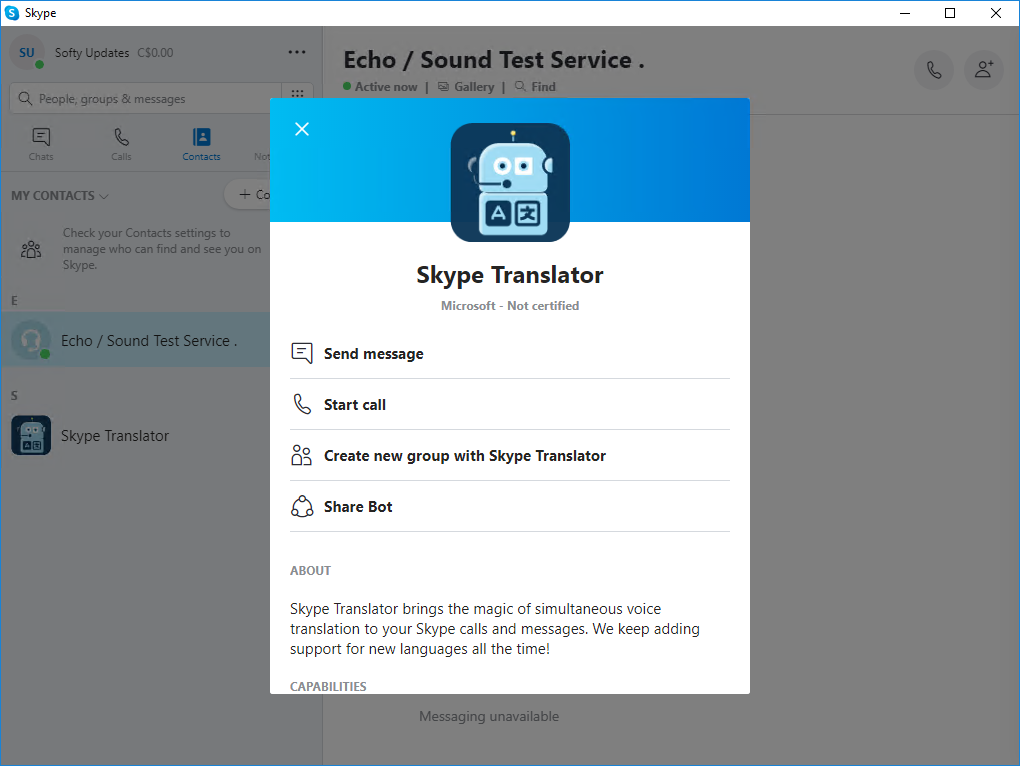This screenshot has width=1020, height=766.
Task: Maximize the Skype window
Action: tap(950, 13)
